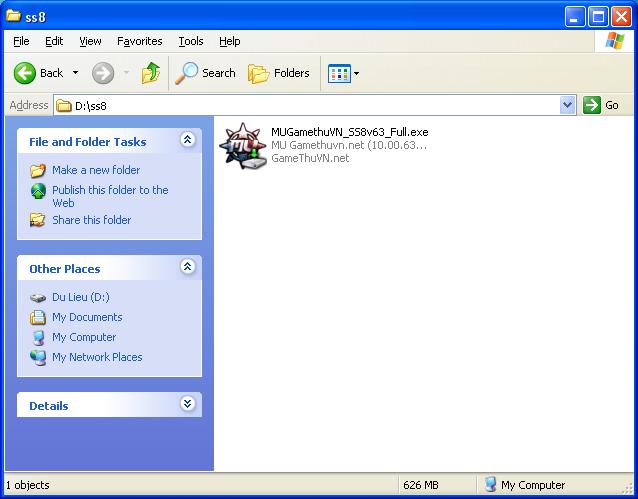Click the 1 objects status bar text
The width and height of the screenshot is (638, 499).
(28, 485)
